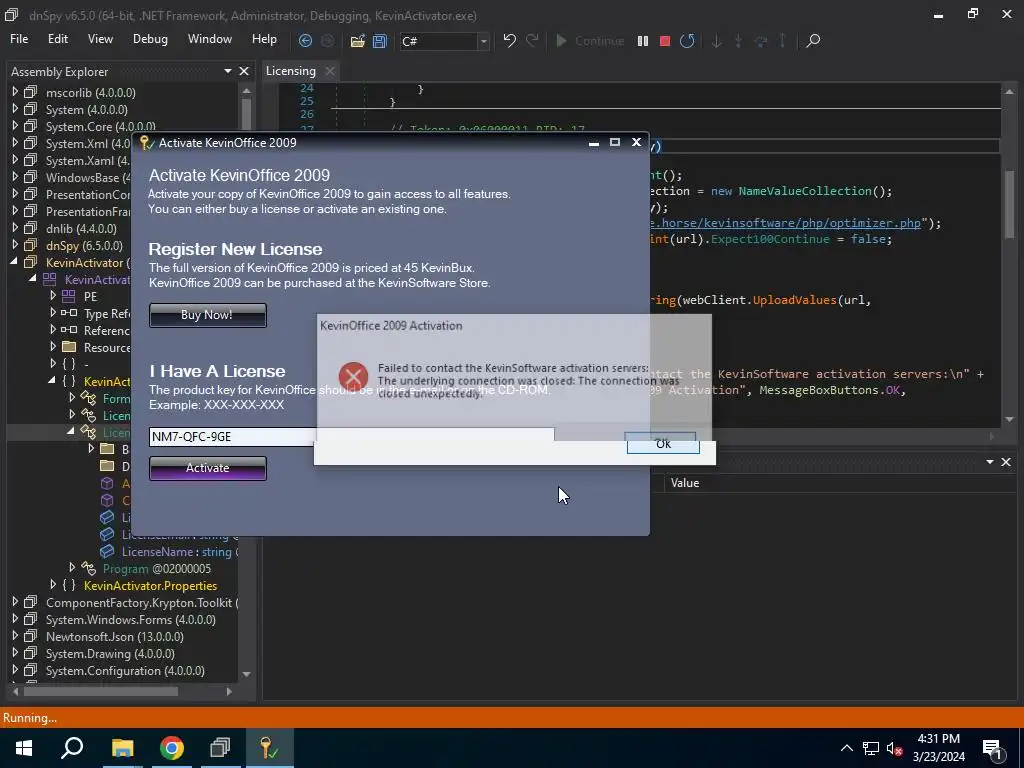Expand the Program @02000005 node
The width and height of the screenshot is (1024, 768).
pyautogui.click(x=72, y=568)
